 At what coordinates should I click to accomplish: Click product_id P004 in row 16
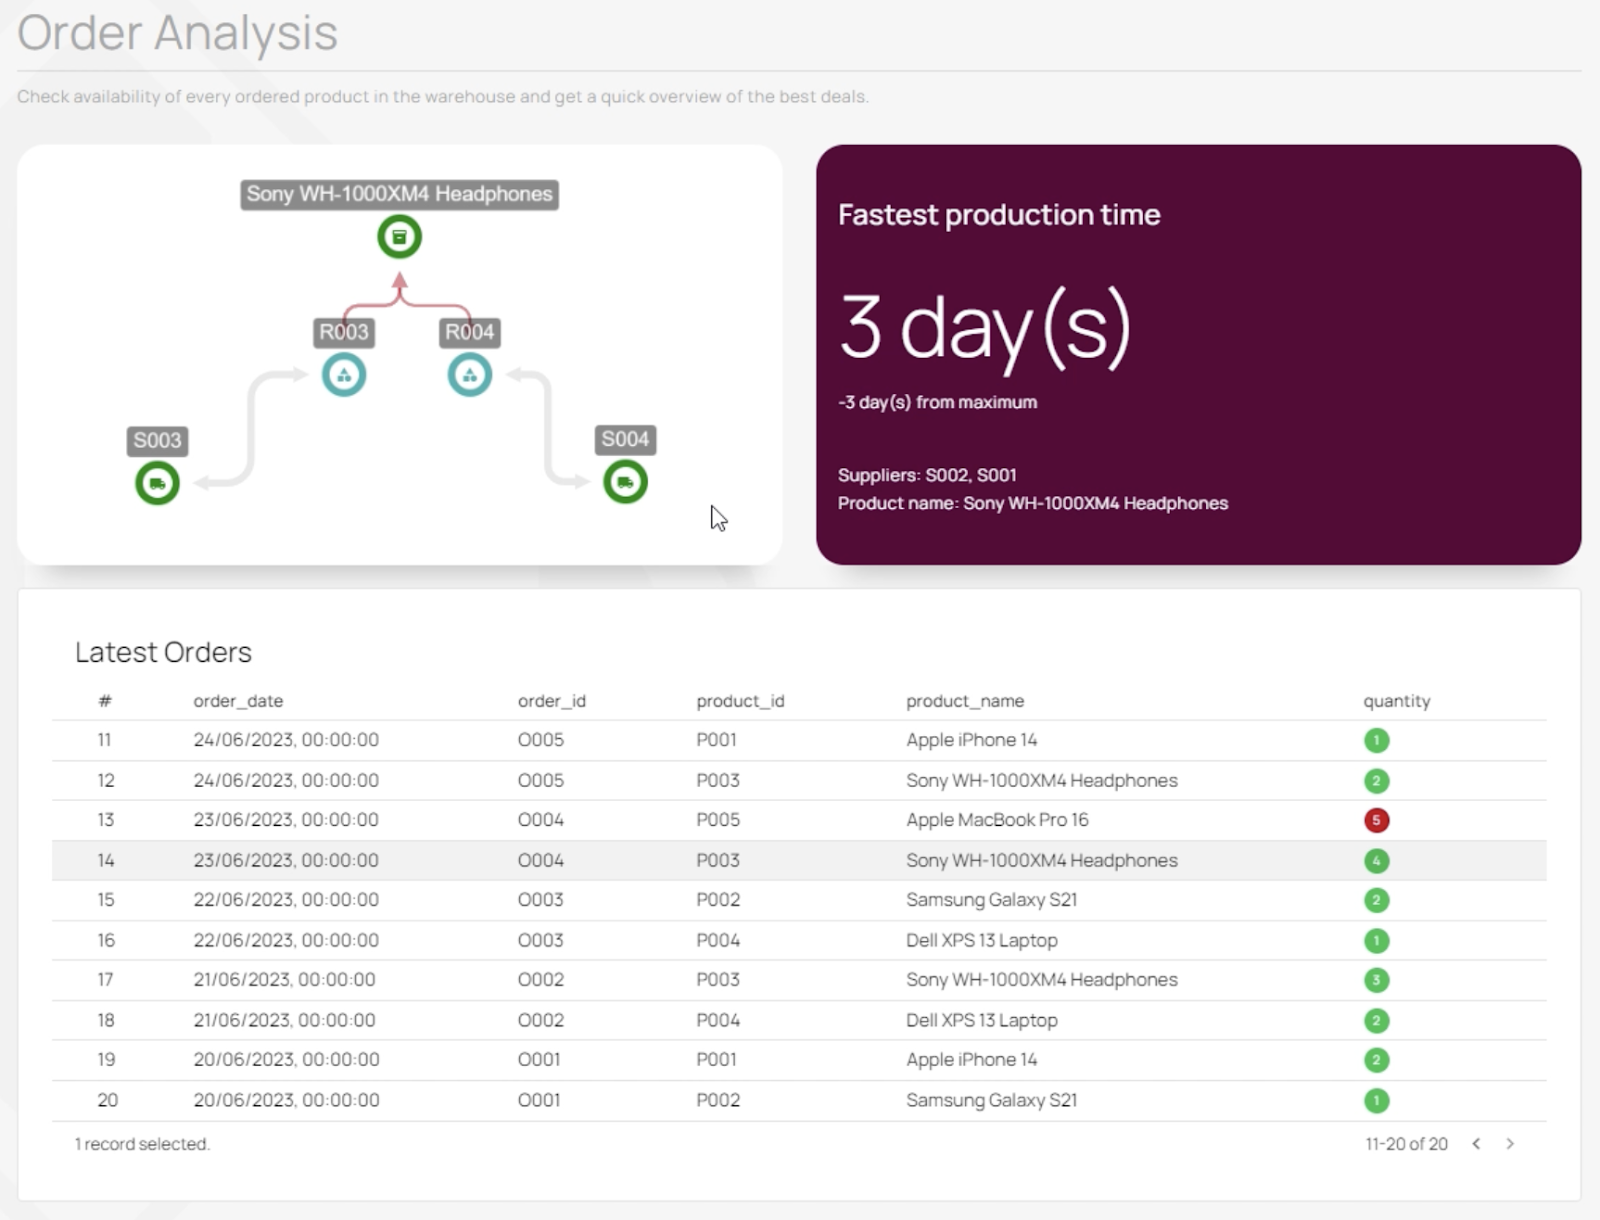[x=718, y=940]
